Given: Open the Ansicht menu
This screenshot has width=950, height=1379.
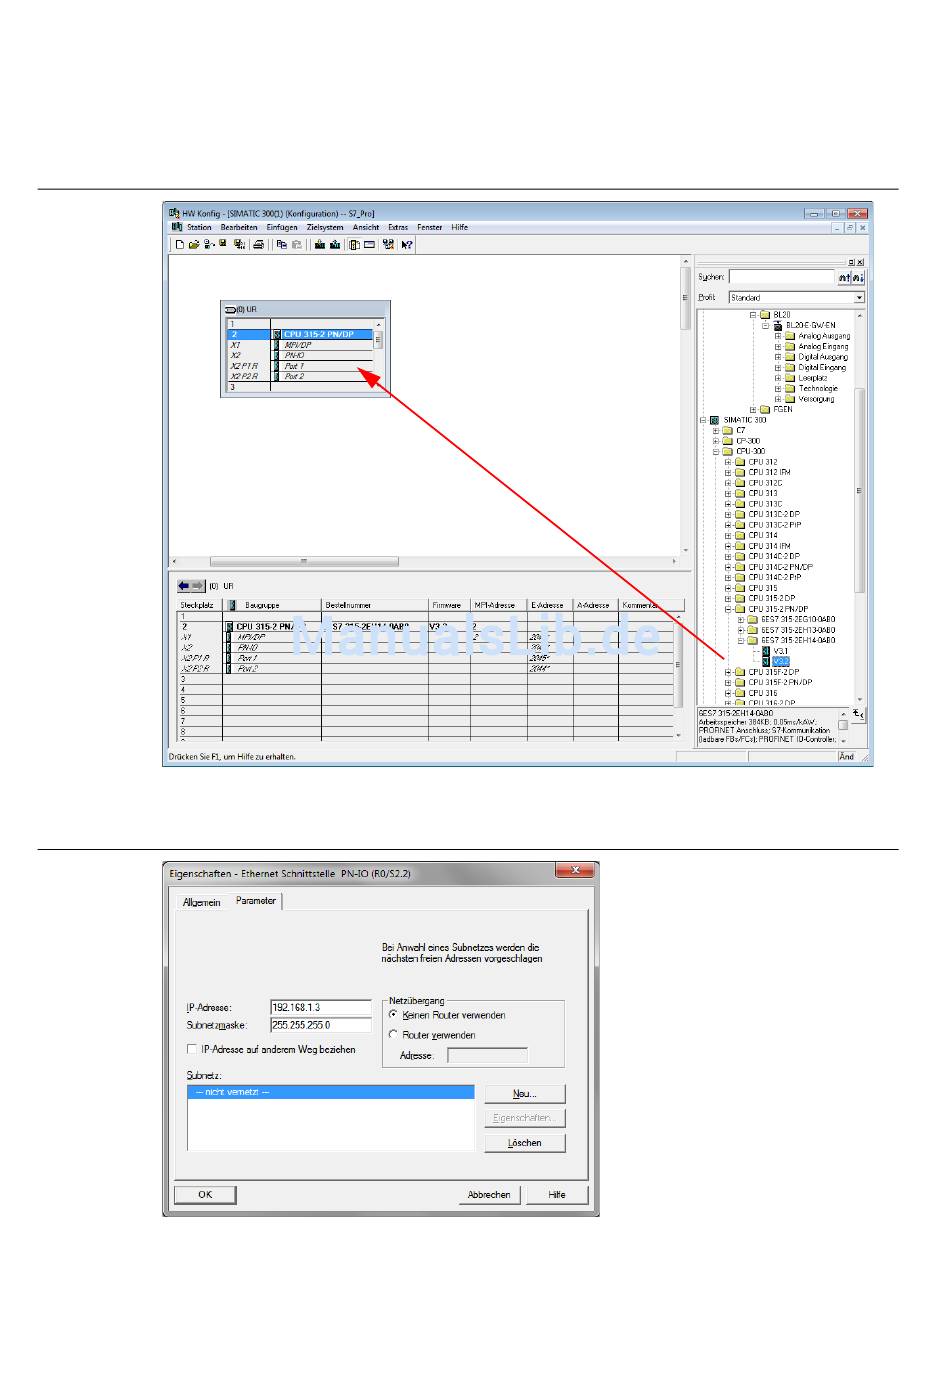Looking at the screenshot, I should 366,227.
